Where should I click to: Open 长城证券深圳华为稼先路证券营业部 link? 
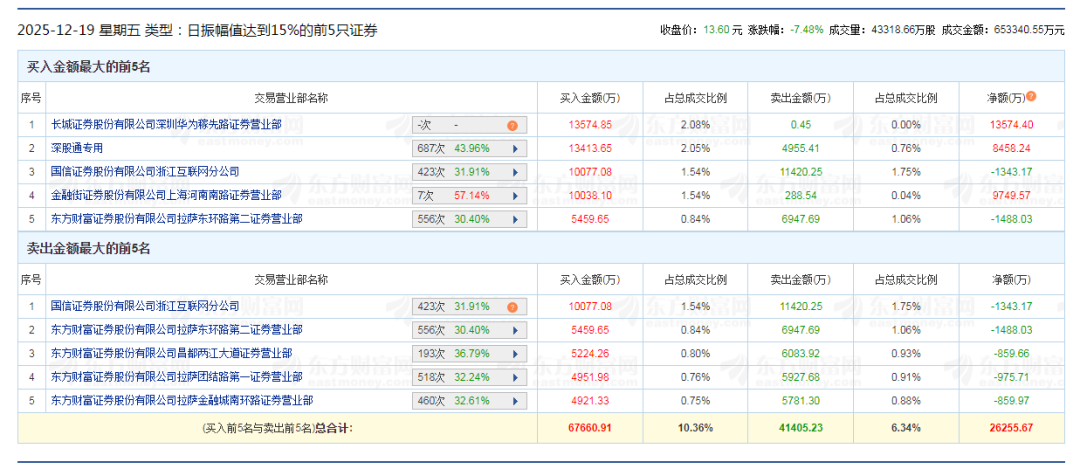(166, 126)
